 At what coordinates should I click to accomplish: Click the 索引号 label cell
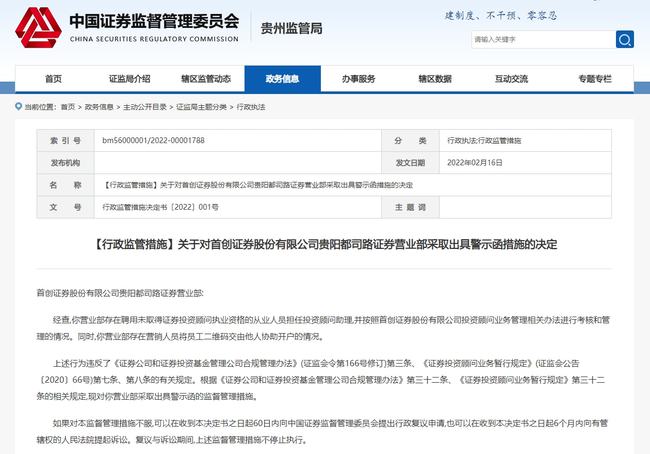pos(65,141)
